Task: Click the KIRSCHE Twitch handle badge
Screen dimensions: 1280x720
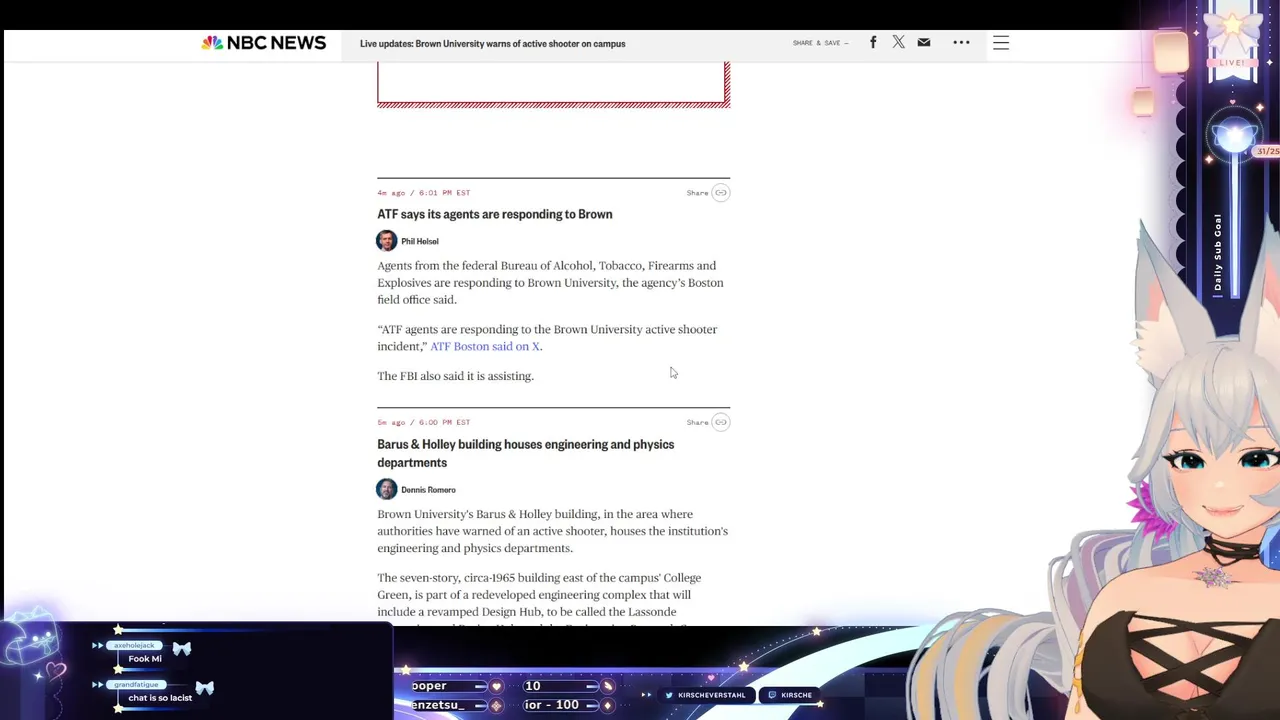Action: [x=790, y=695]
